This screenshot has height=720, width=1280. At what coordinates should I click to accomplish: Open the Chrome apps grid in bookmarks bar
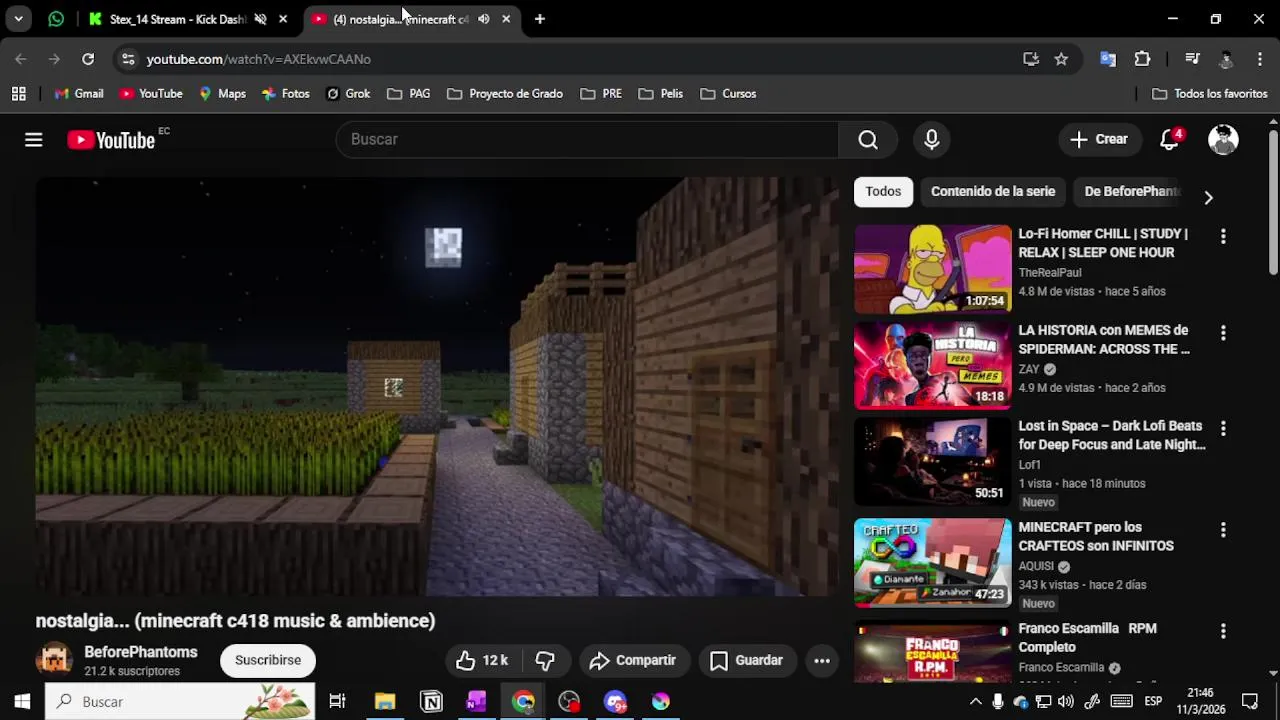pyautogui.click(x=18, y=94)
